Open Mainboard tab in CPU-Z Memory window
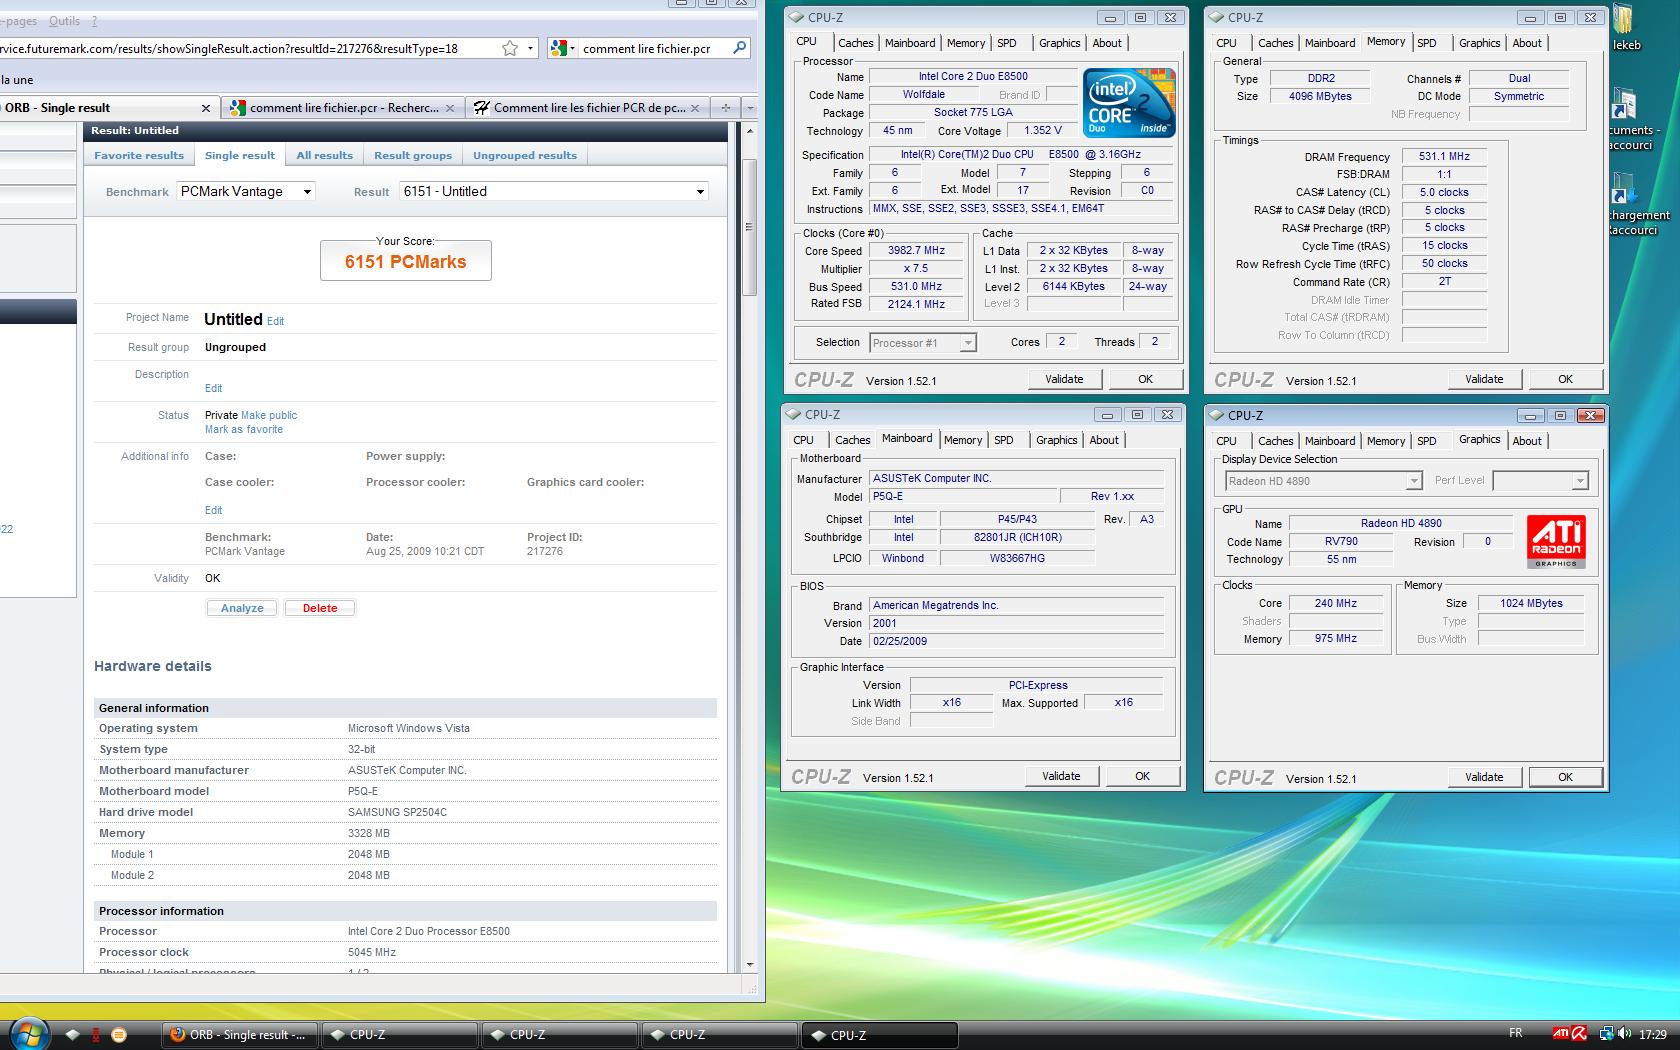The height and width of the screenshot is (1050, 1680). pos(1330,43)
